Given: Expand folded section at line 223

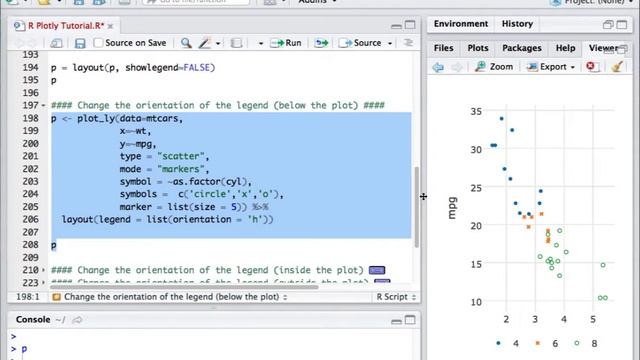Looking at the screenshot, I should pos(44,282).
